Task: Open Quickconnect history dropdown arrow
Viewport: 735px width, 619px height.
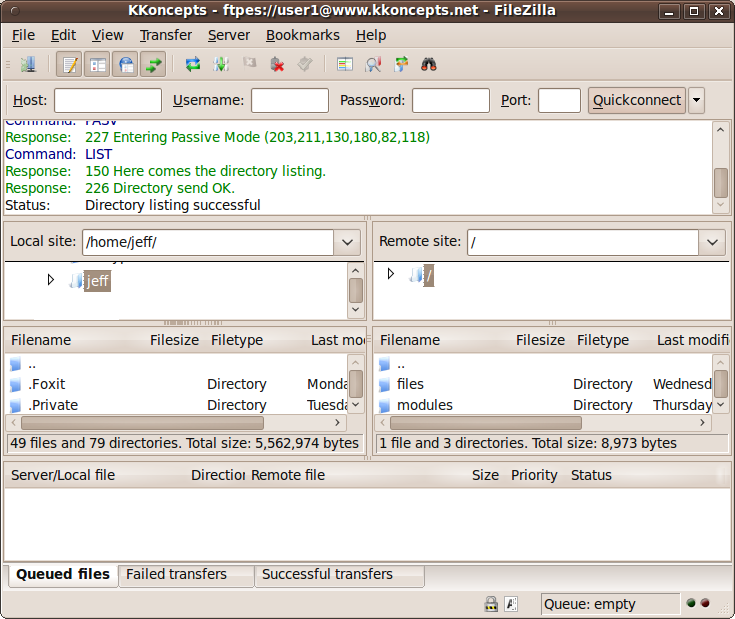Action: tap(697, 100)
